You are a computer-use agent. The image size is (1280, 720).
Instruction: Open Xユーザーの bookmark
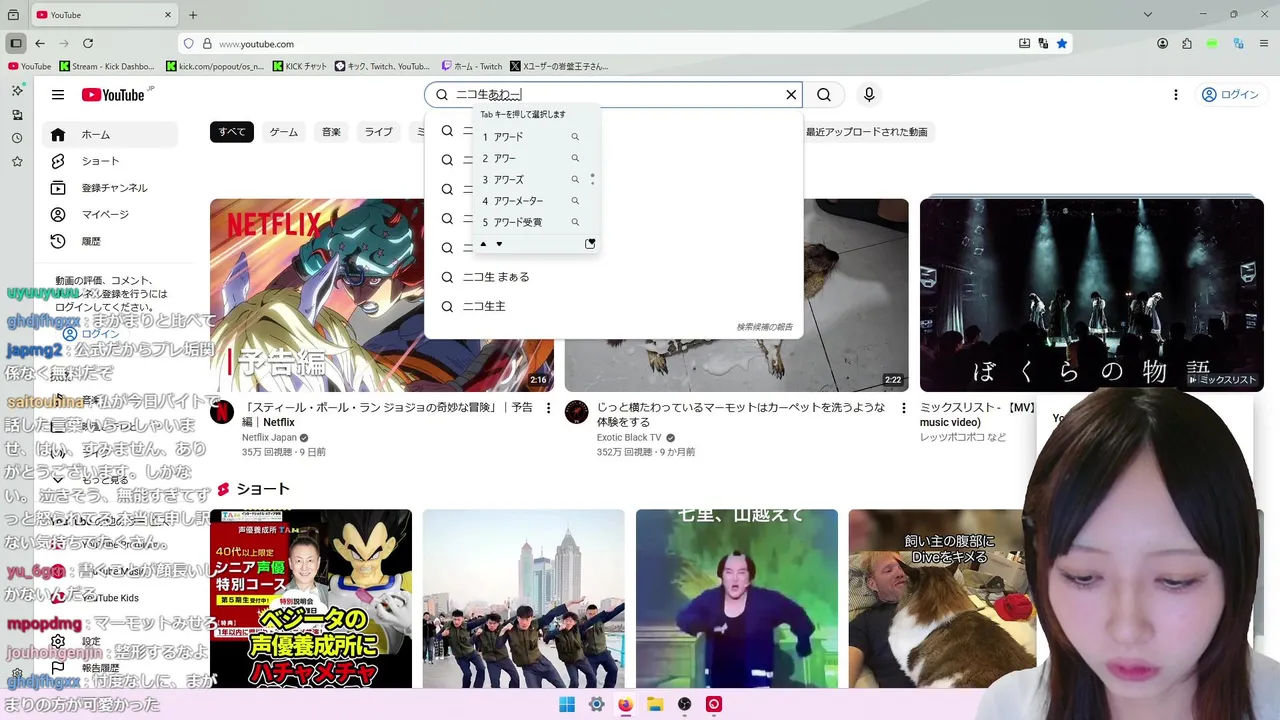click(x=559, y=66)
